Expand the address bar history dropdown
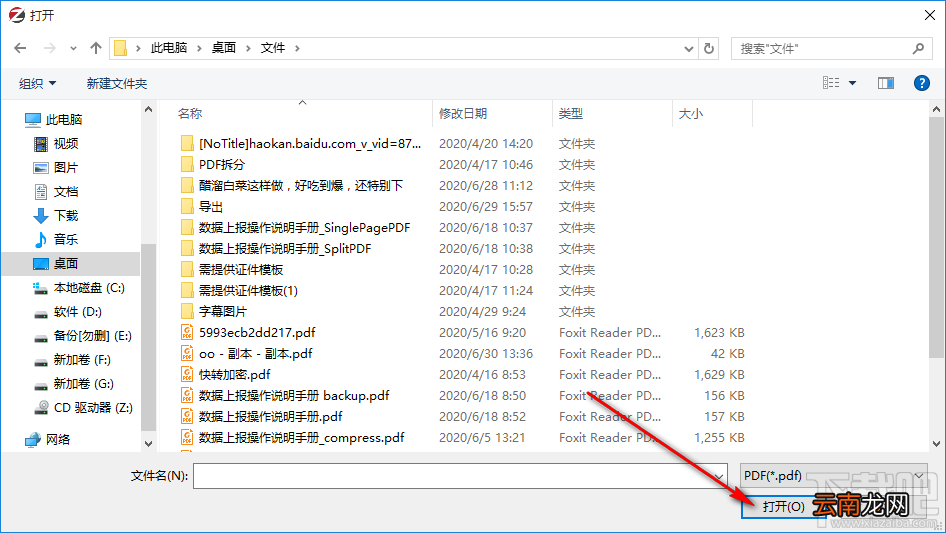 pyautogui.click(x=688, y=49)
